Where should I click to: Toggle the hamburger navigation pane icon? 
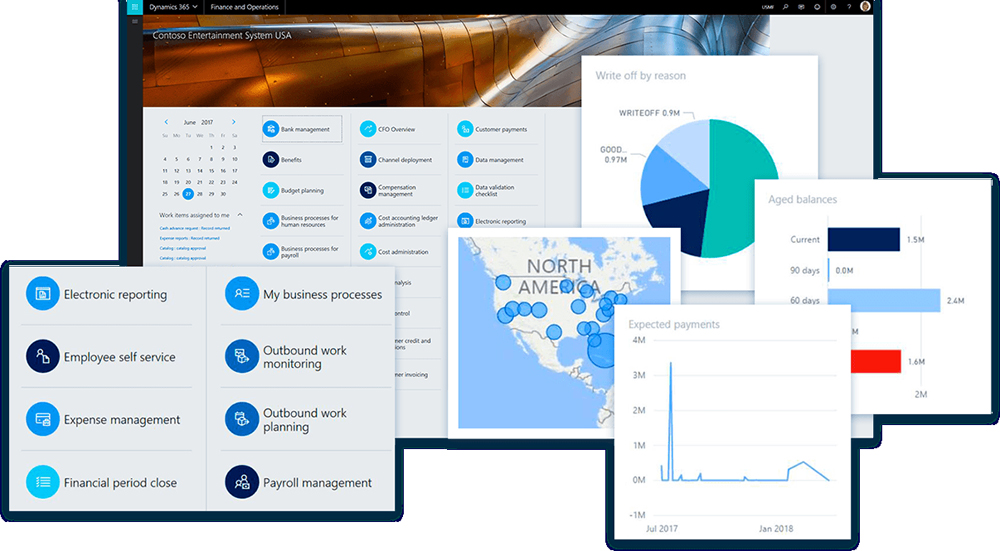pyautogui.click(x=135, y=22)
